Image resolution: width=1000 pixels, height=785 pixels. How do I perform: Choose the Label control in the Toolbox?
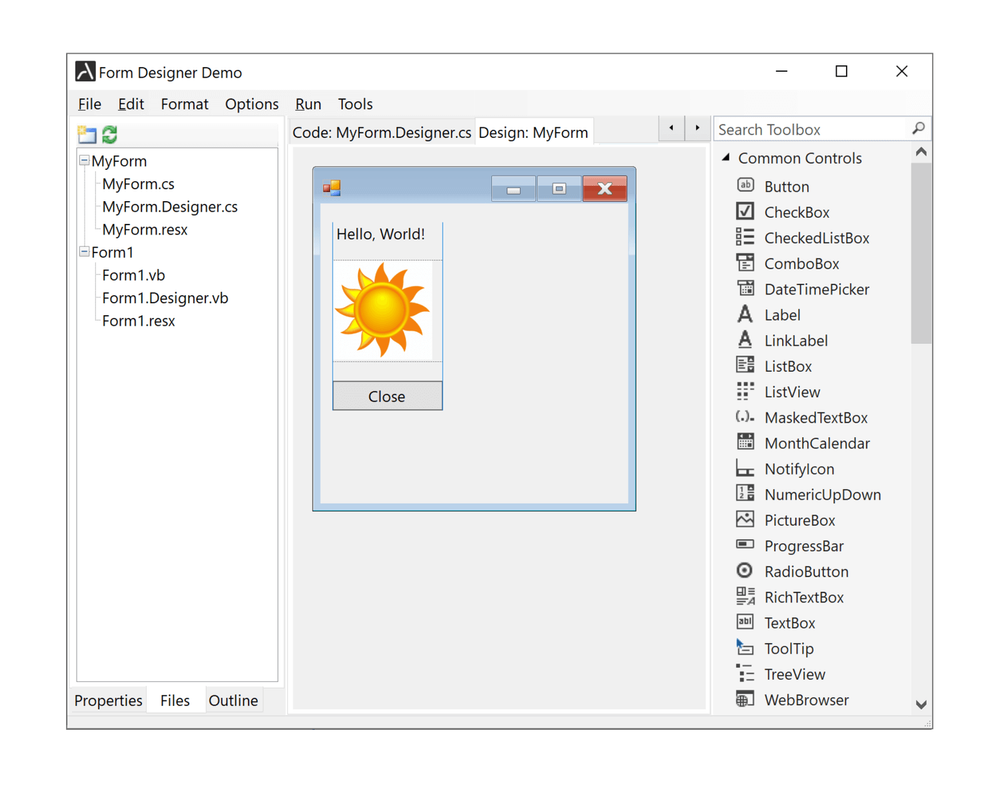click(781, 314)
